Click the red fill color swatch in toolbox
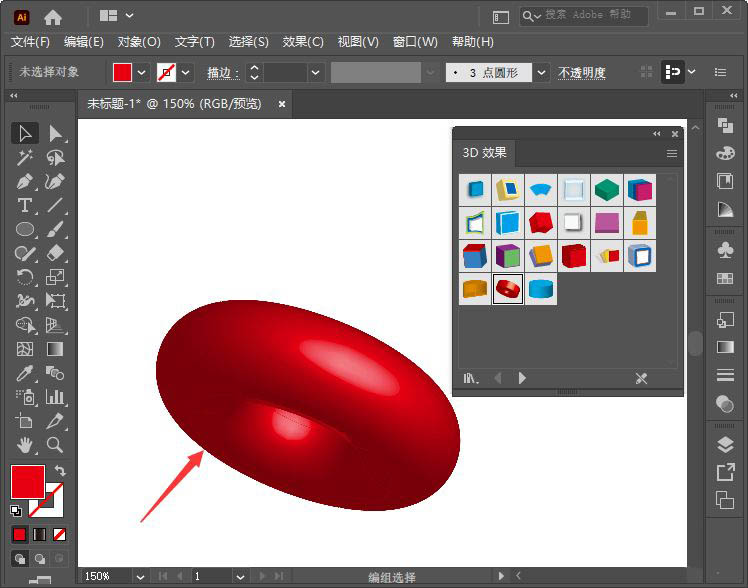The width and height of the screenshot is (748, 588). pyautogui.click(x=27, y=482)
